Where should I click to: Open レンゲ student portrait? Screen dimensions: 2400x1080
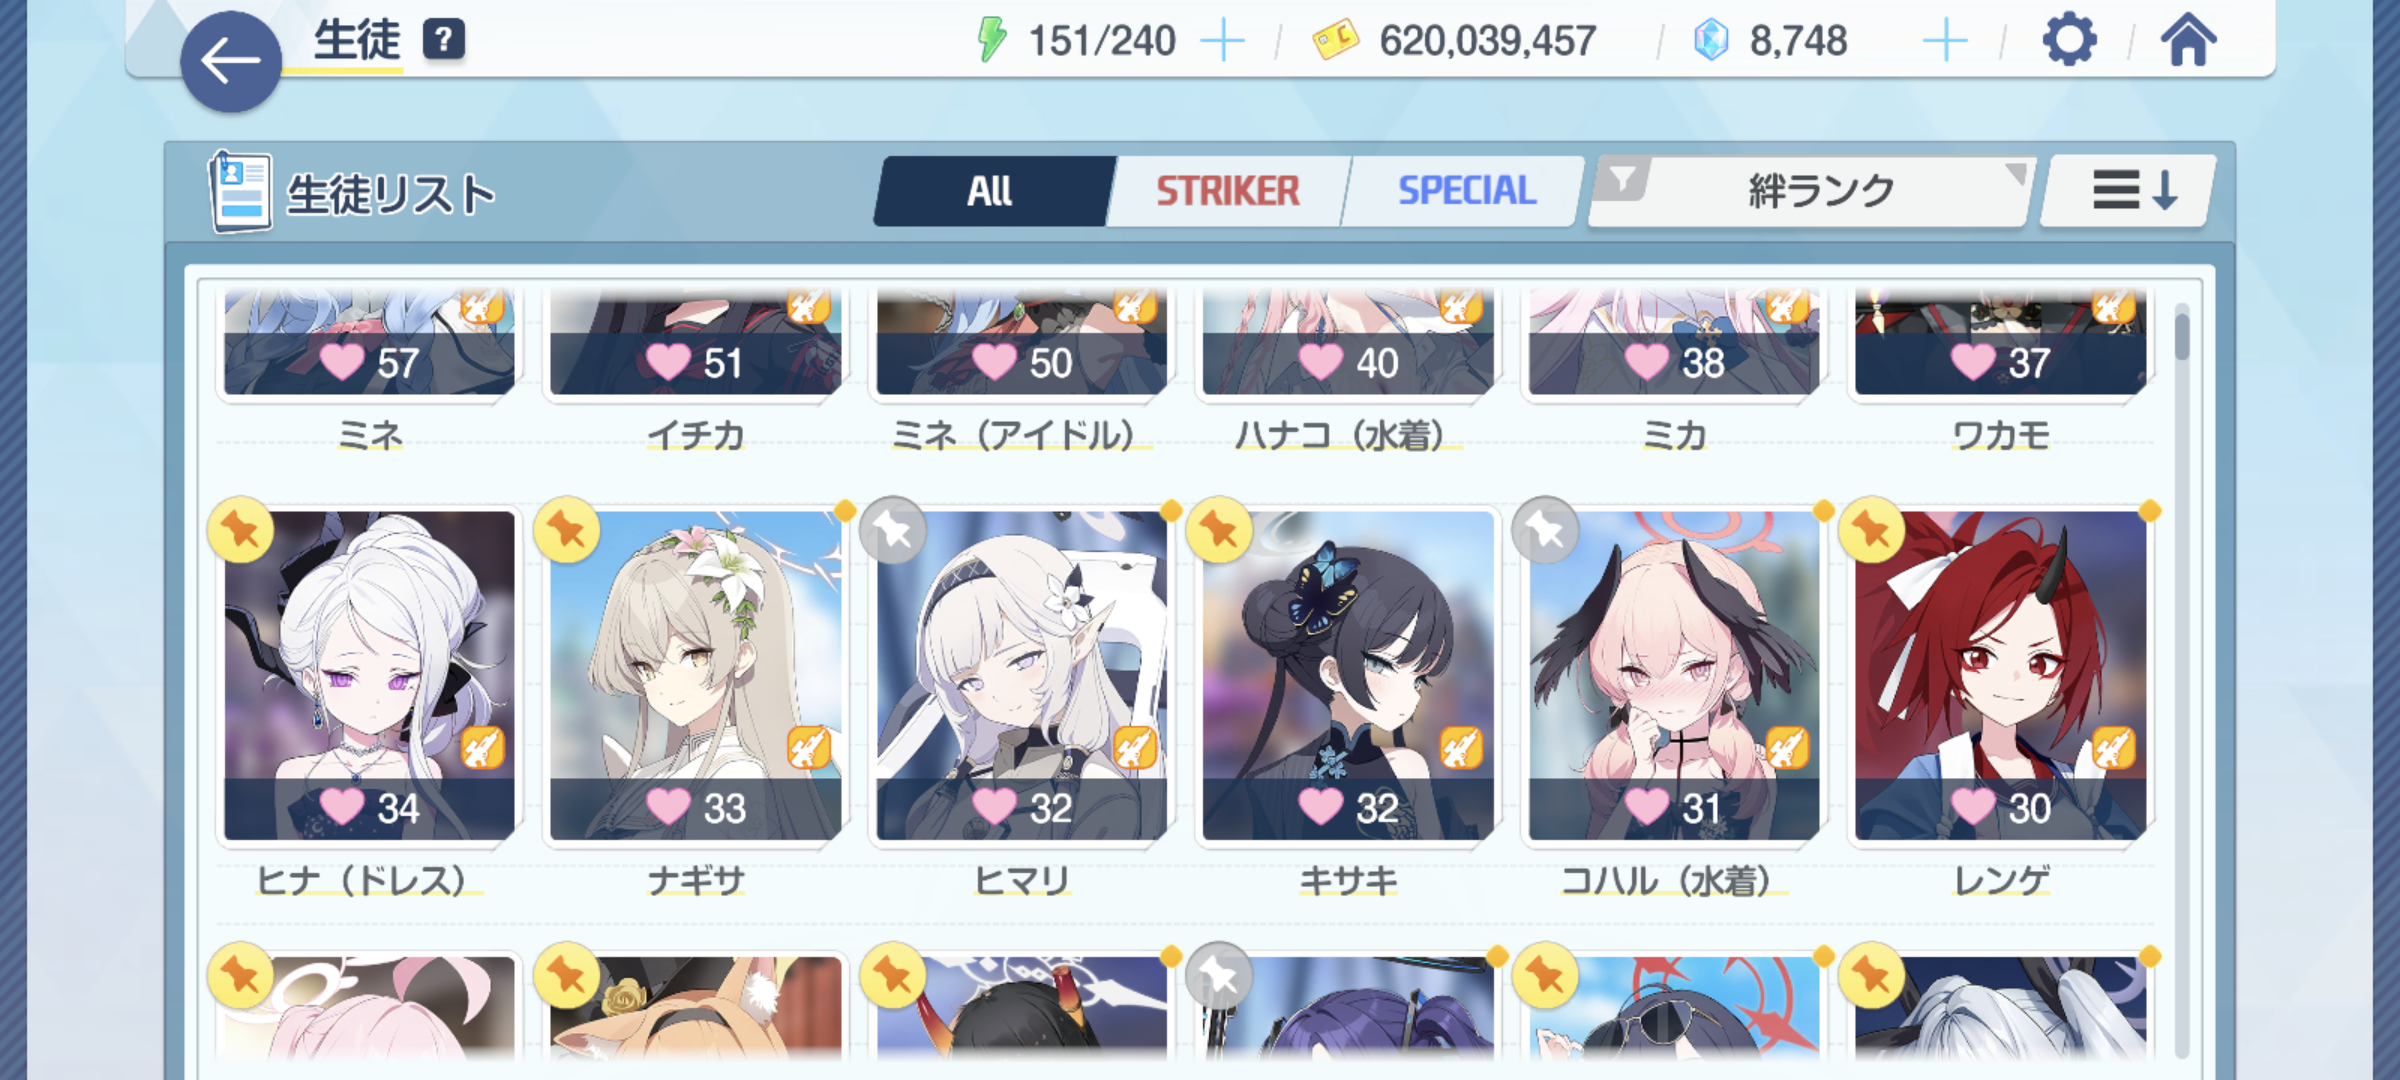click(x=2000, y=675)
